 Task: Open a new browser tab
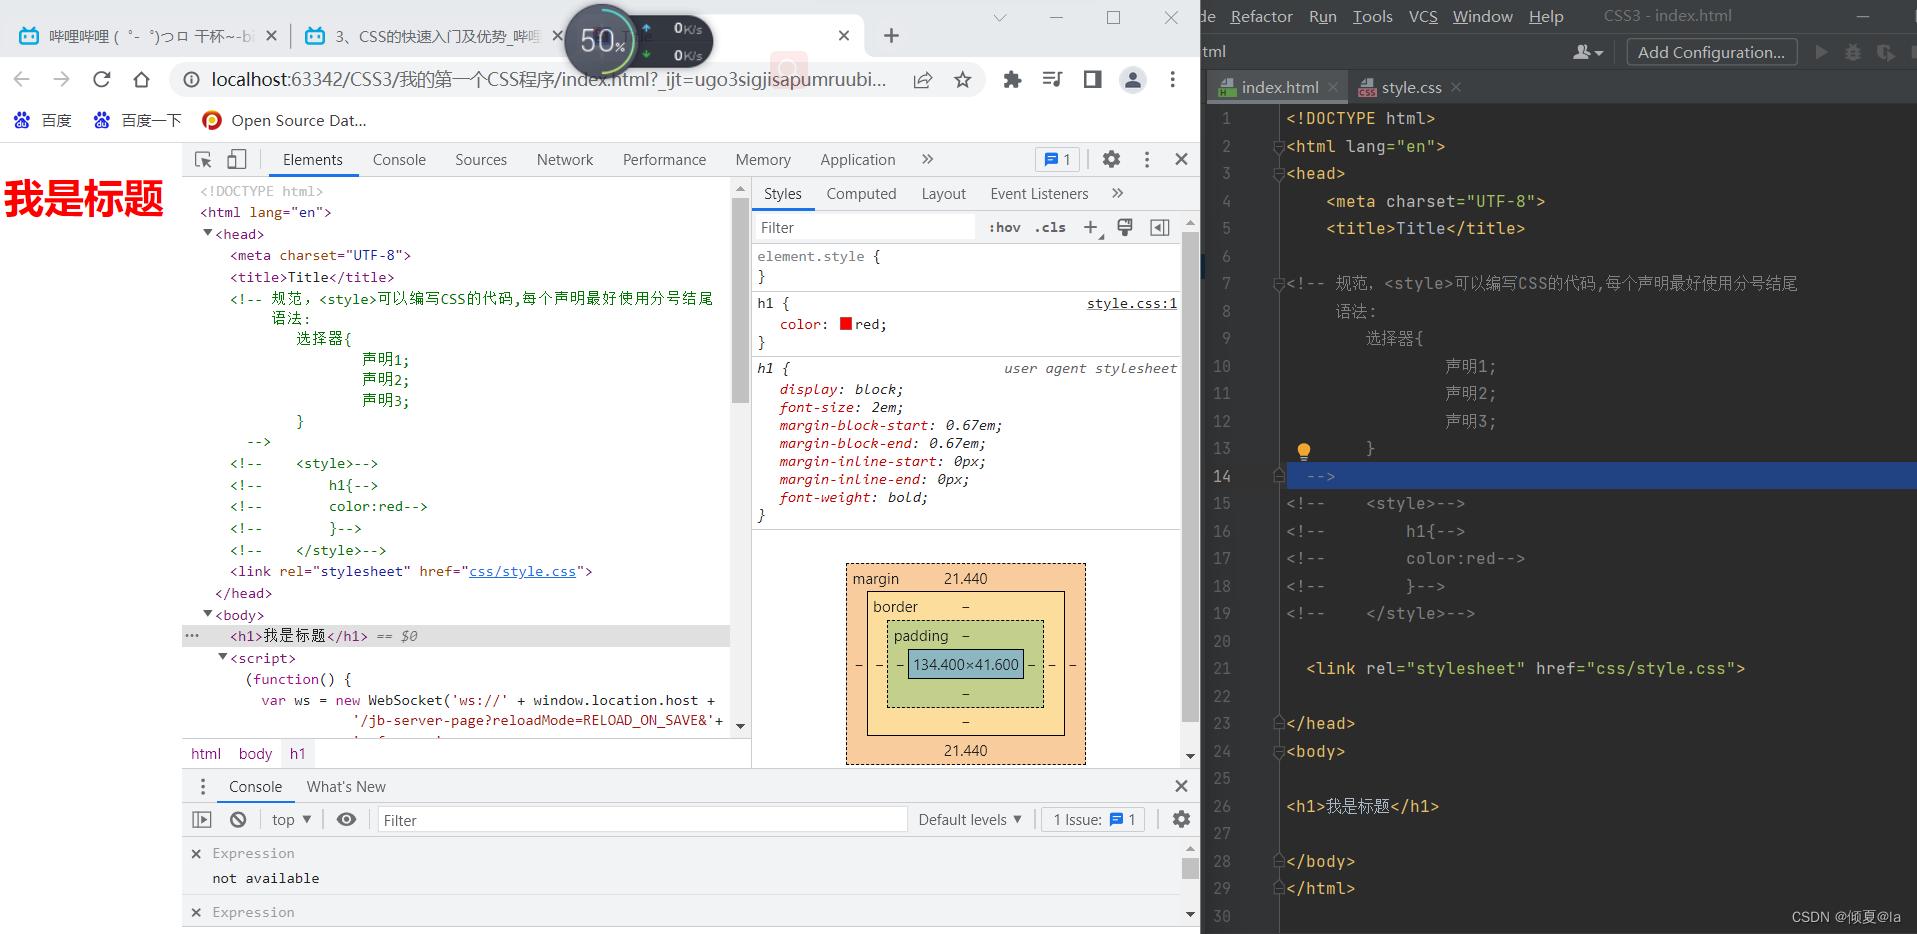(891, 36)
